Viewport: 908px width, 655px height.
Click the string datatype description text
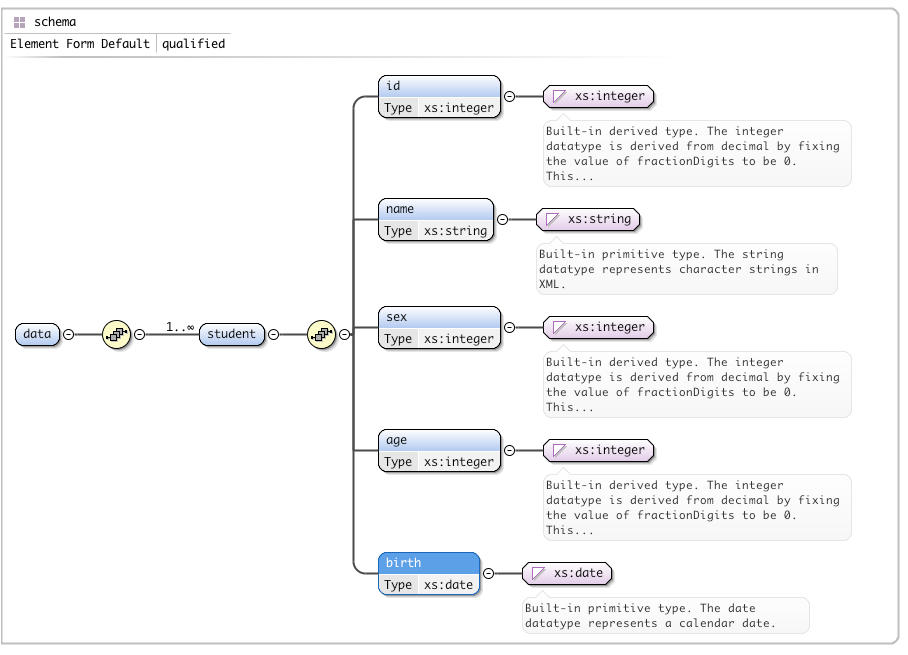[x=679, y=269]
